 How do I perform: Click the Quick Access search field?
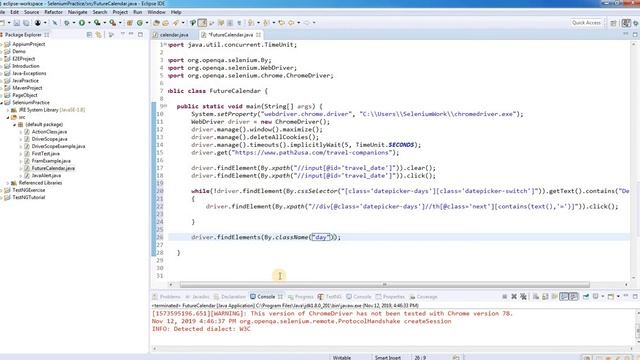(x=586, y=23)
